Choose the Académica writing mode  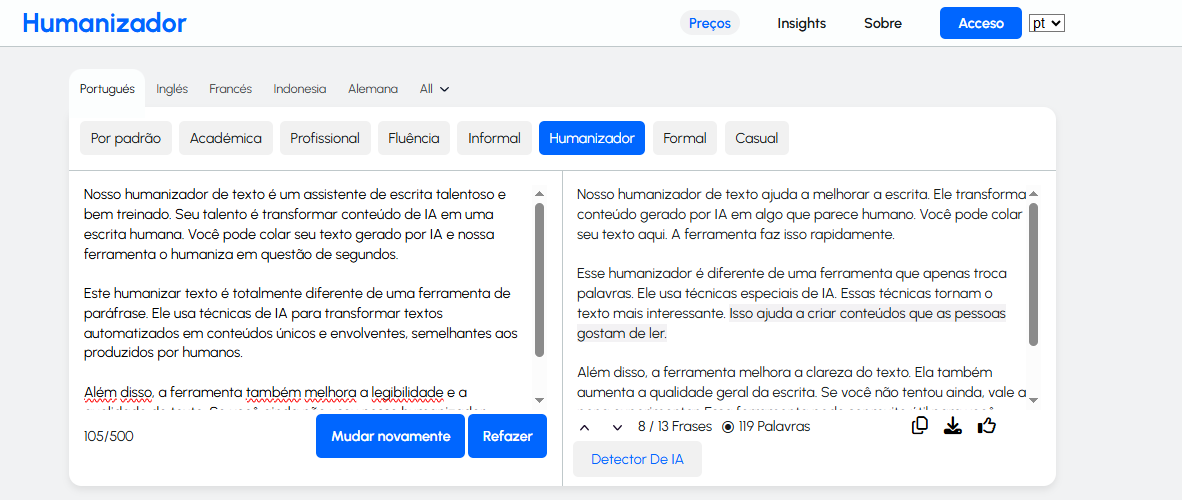click(225, 138)
